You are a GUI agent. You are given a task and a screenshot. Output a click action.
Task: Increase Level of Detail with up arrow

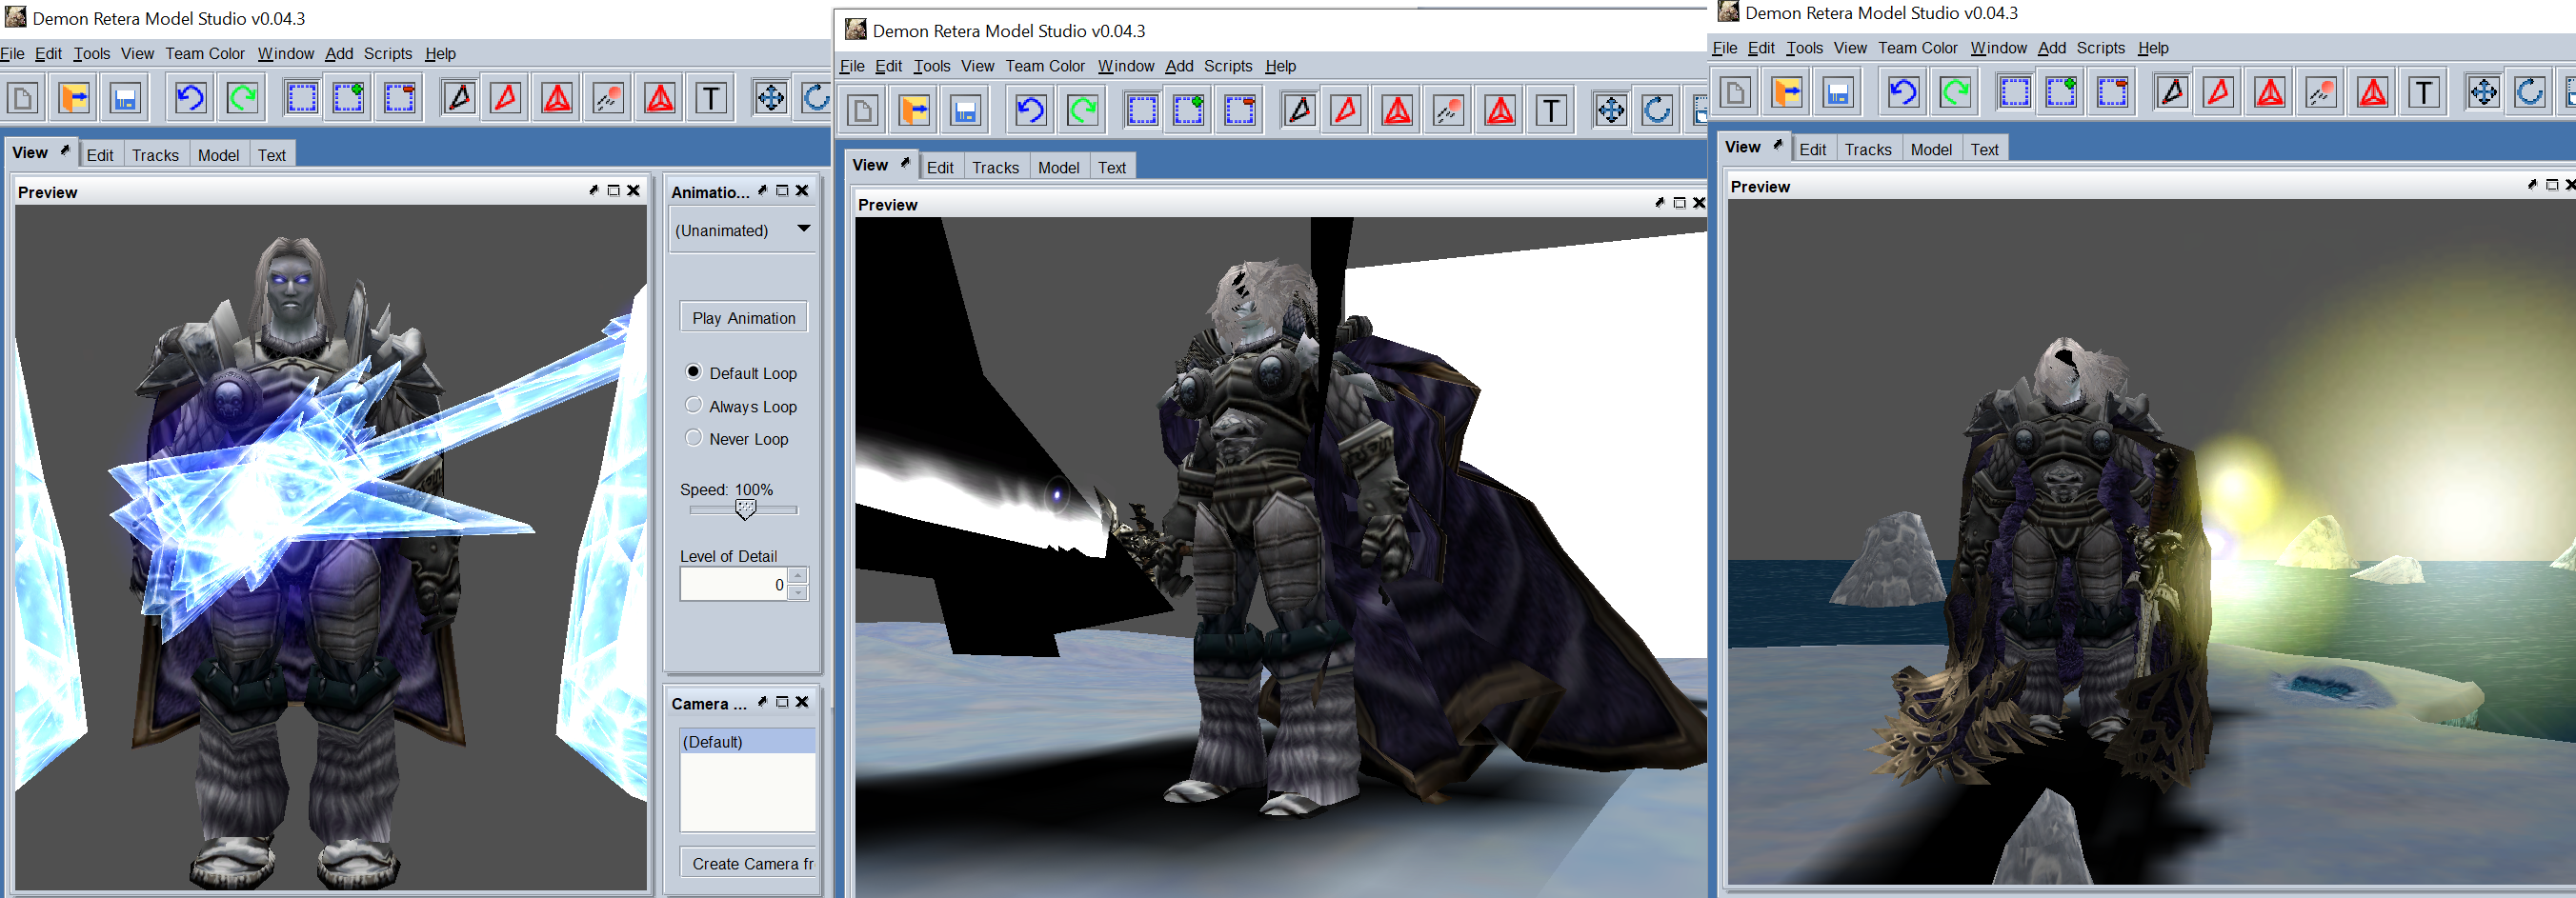coord(797,575)
